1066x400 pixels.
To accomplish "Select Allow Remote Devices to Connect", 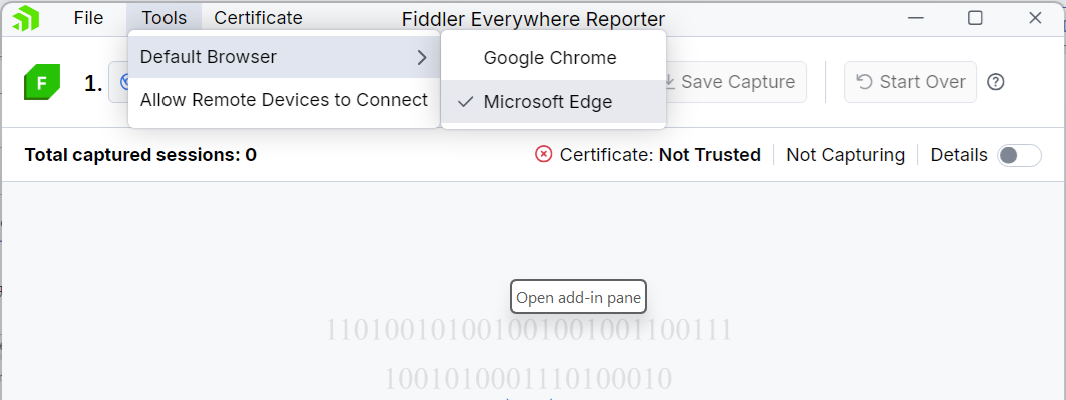I will click(283, 101).
